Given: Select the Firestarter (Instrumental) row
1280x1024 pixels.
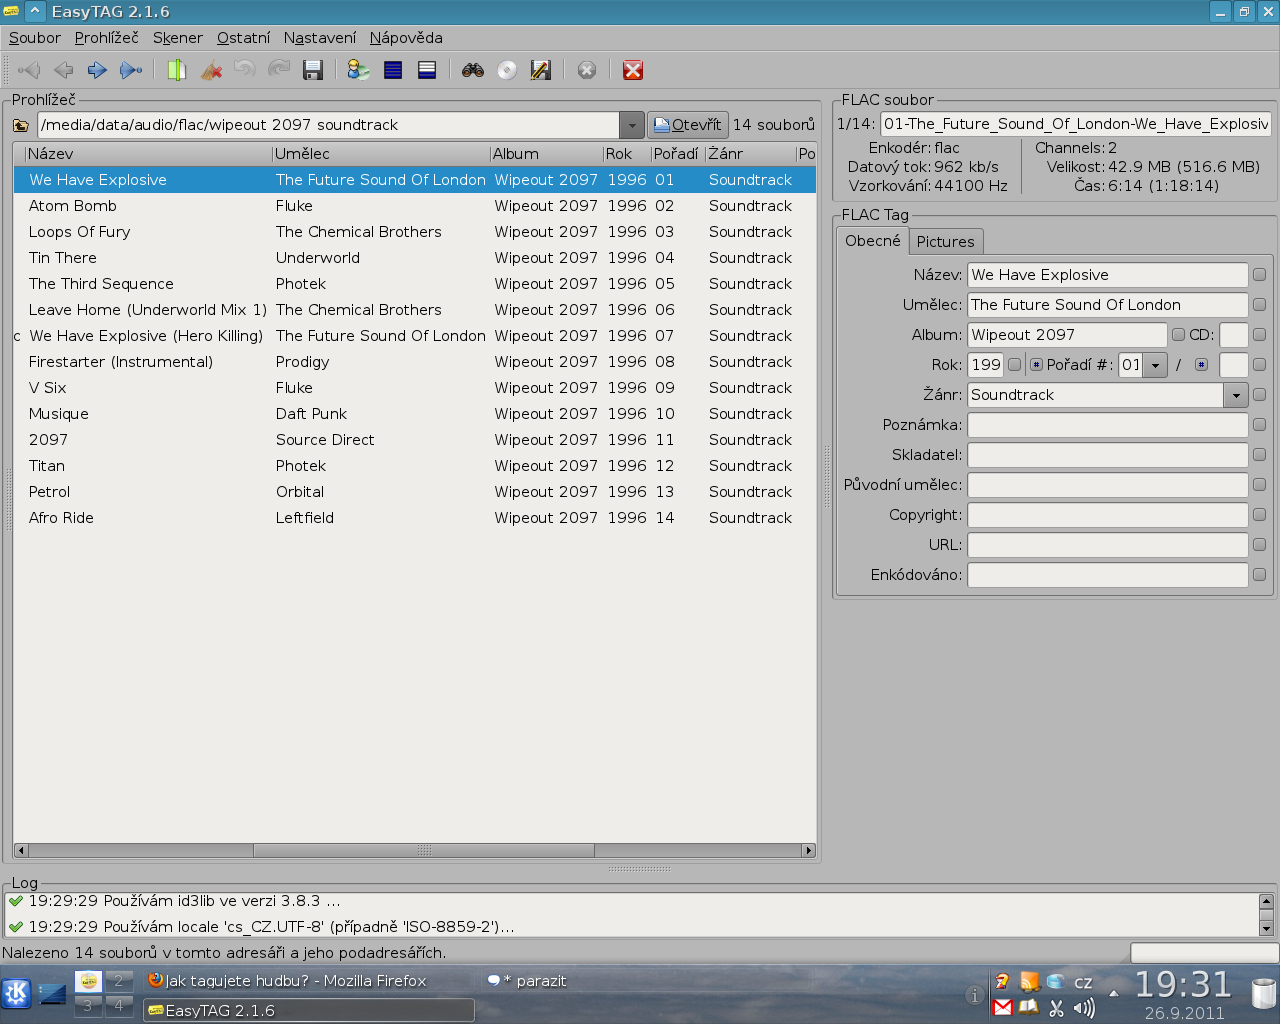Looking at the screenshot, I should 415,362.
